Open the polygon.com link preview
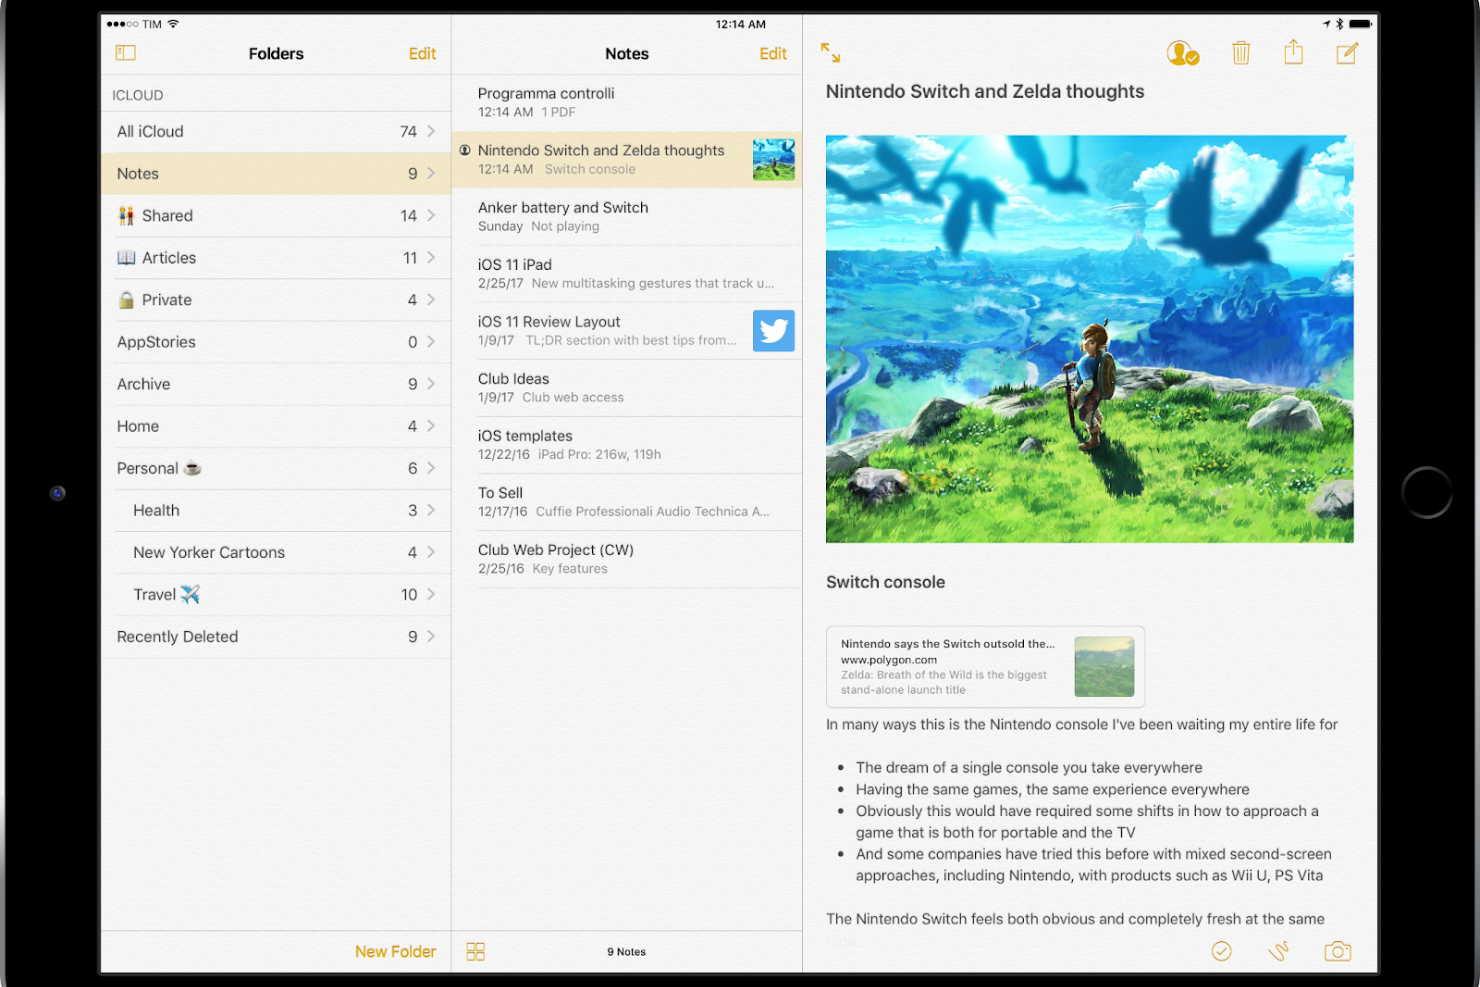 tap(985, 666)
